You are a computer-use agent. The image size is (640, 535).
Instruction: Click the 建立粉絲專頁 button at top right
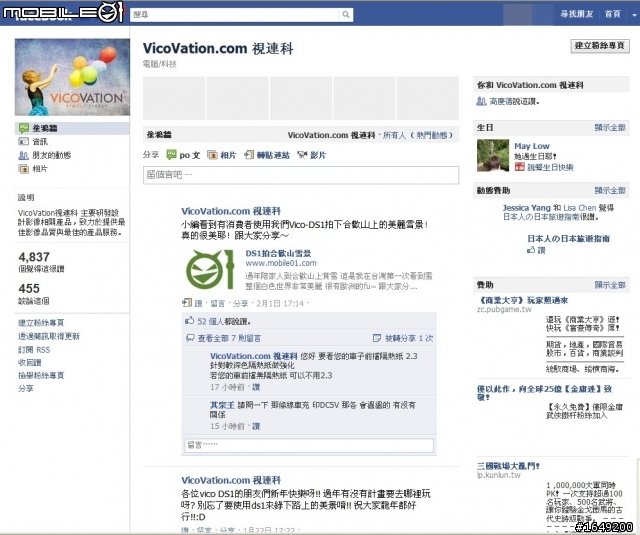click(600, 45)
